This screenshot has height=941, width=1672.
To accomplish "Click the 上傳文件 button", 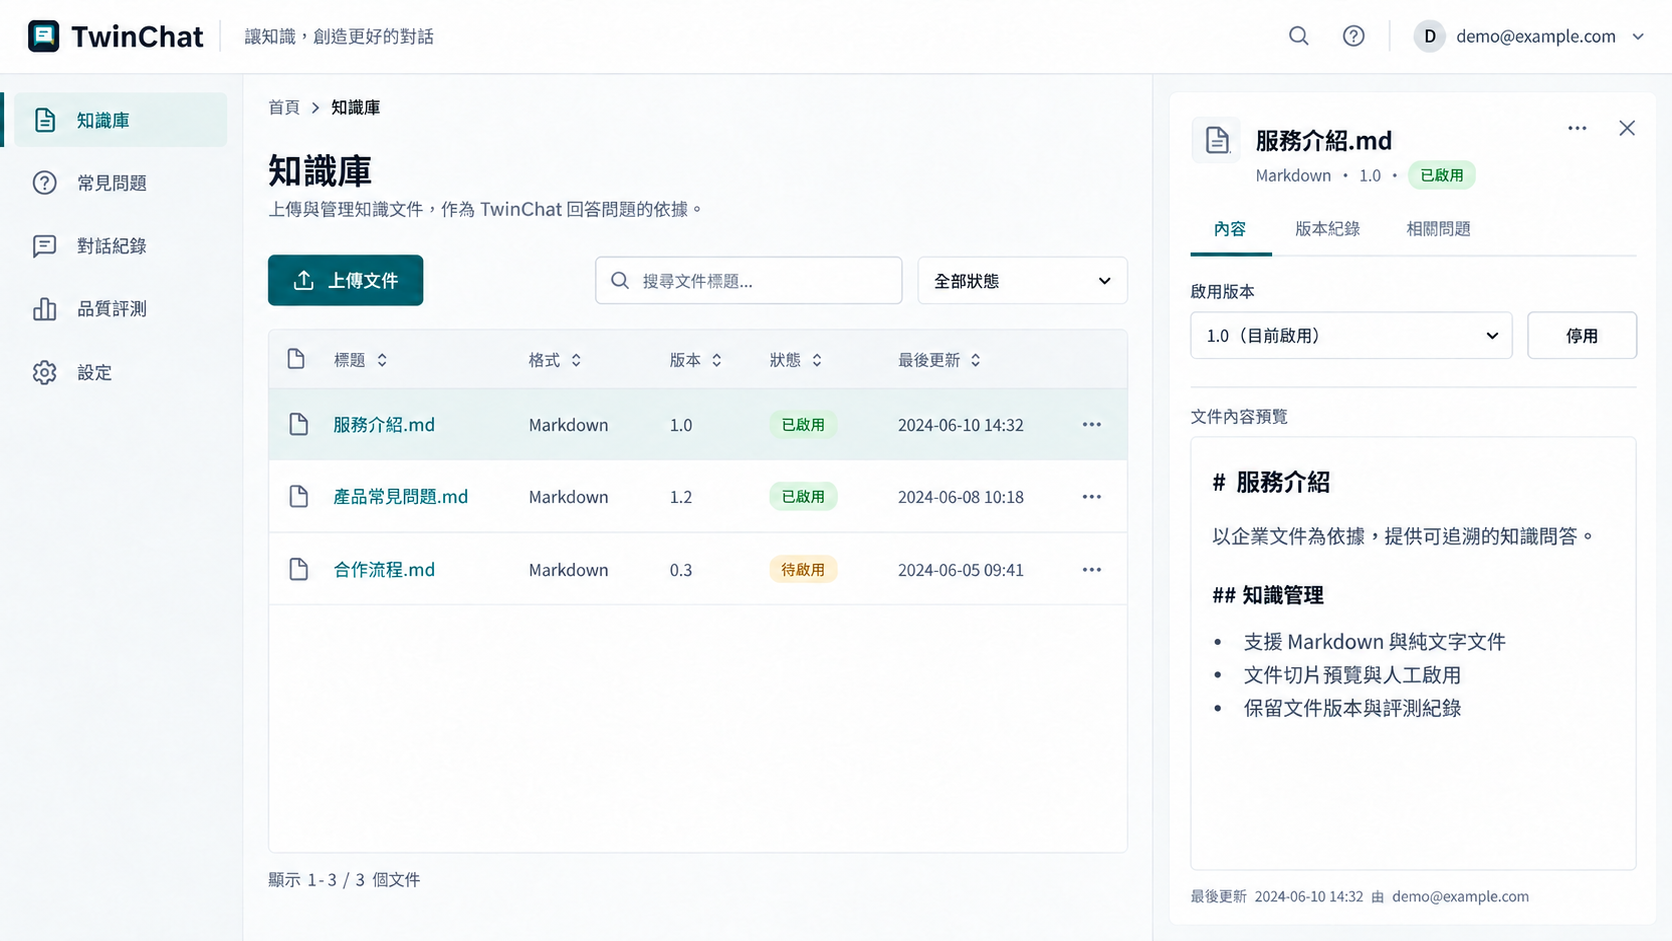I will click(x=345, y=280).
